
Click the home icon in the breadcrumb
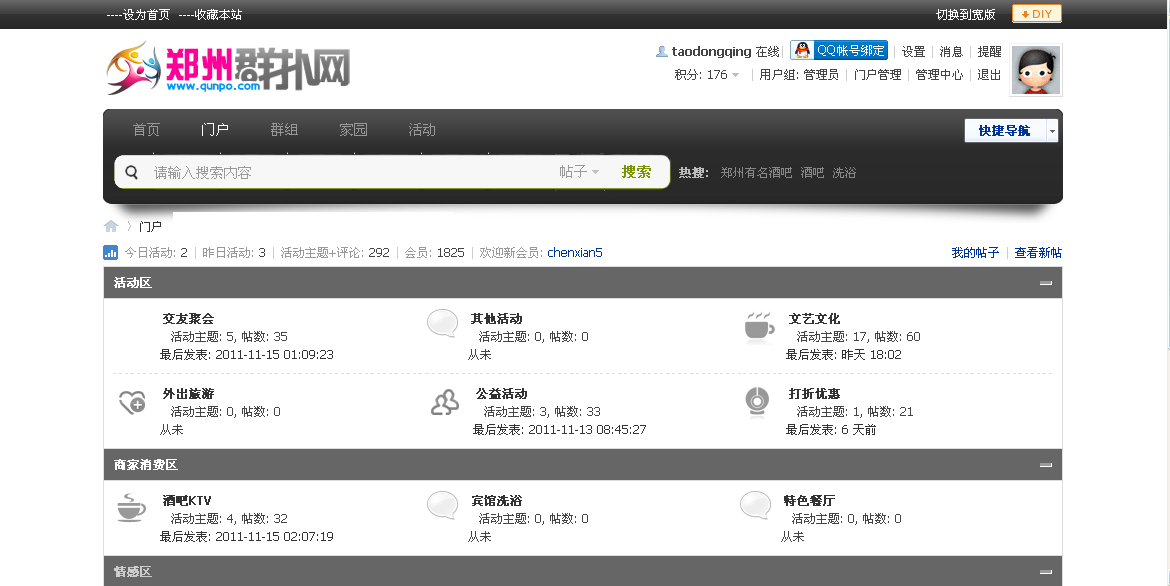110,226
